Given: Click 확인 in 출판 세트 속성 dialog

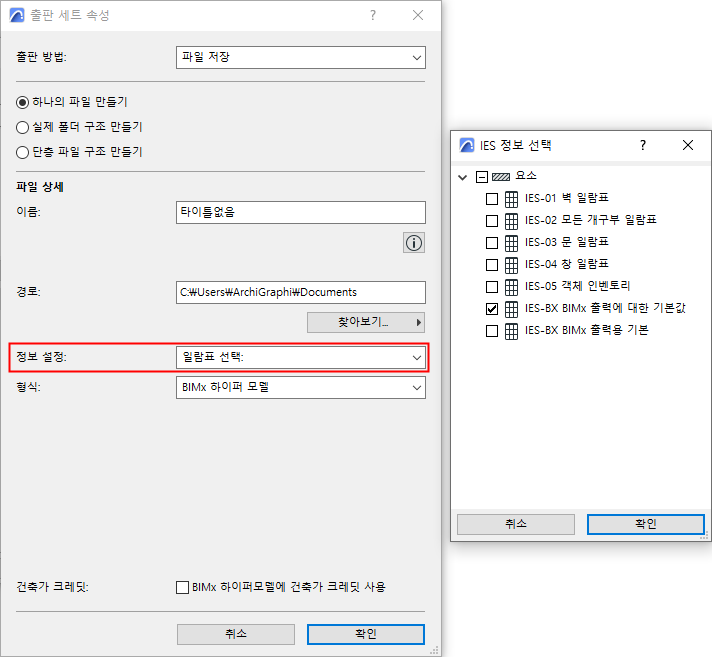Looking at the screenshot, I should [366, 634].
